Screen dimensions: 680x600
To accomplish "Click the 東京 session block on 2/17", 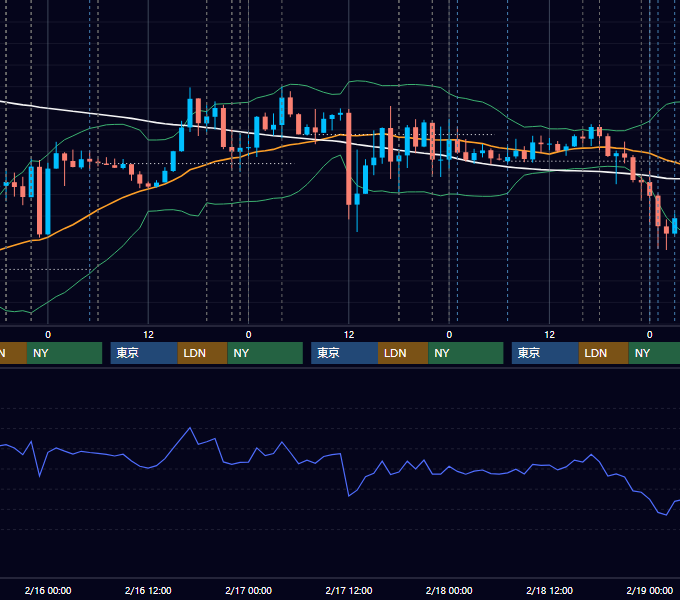I will (x=344, y=353).
